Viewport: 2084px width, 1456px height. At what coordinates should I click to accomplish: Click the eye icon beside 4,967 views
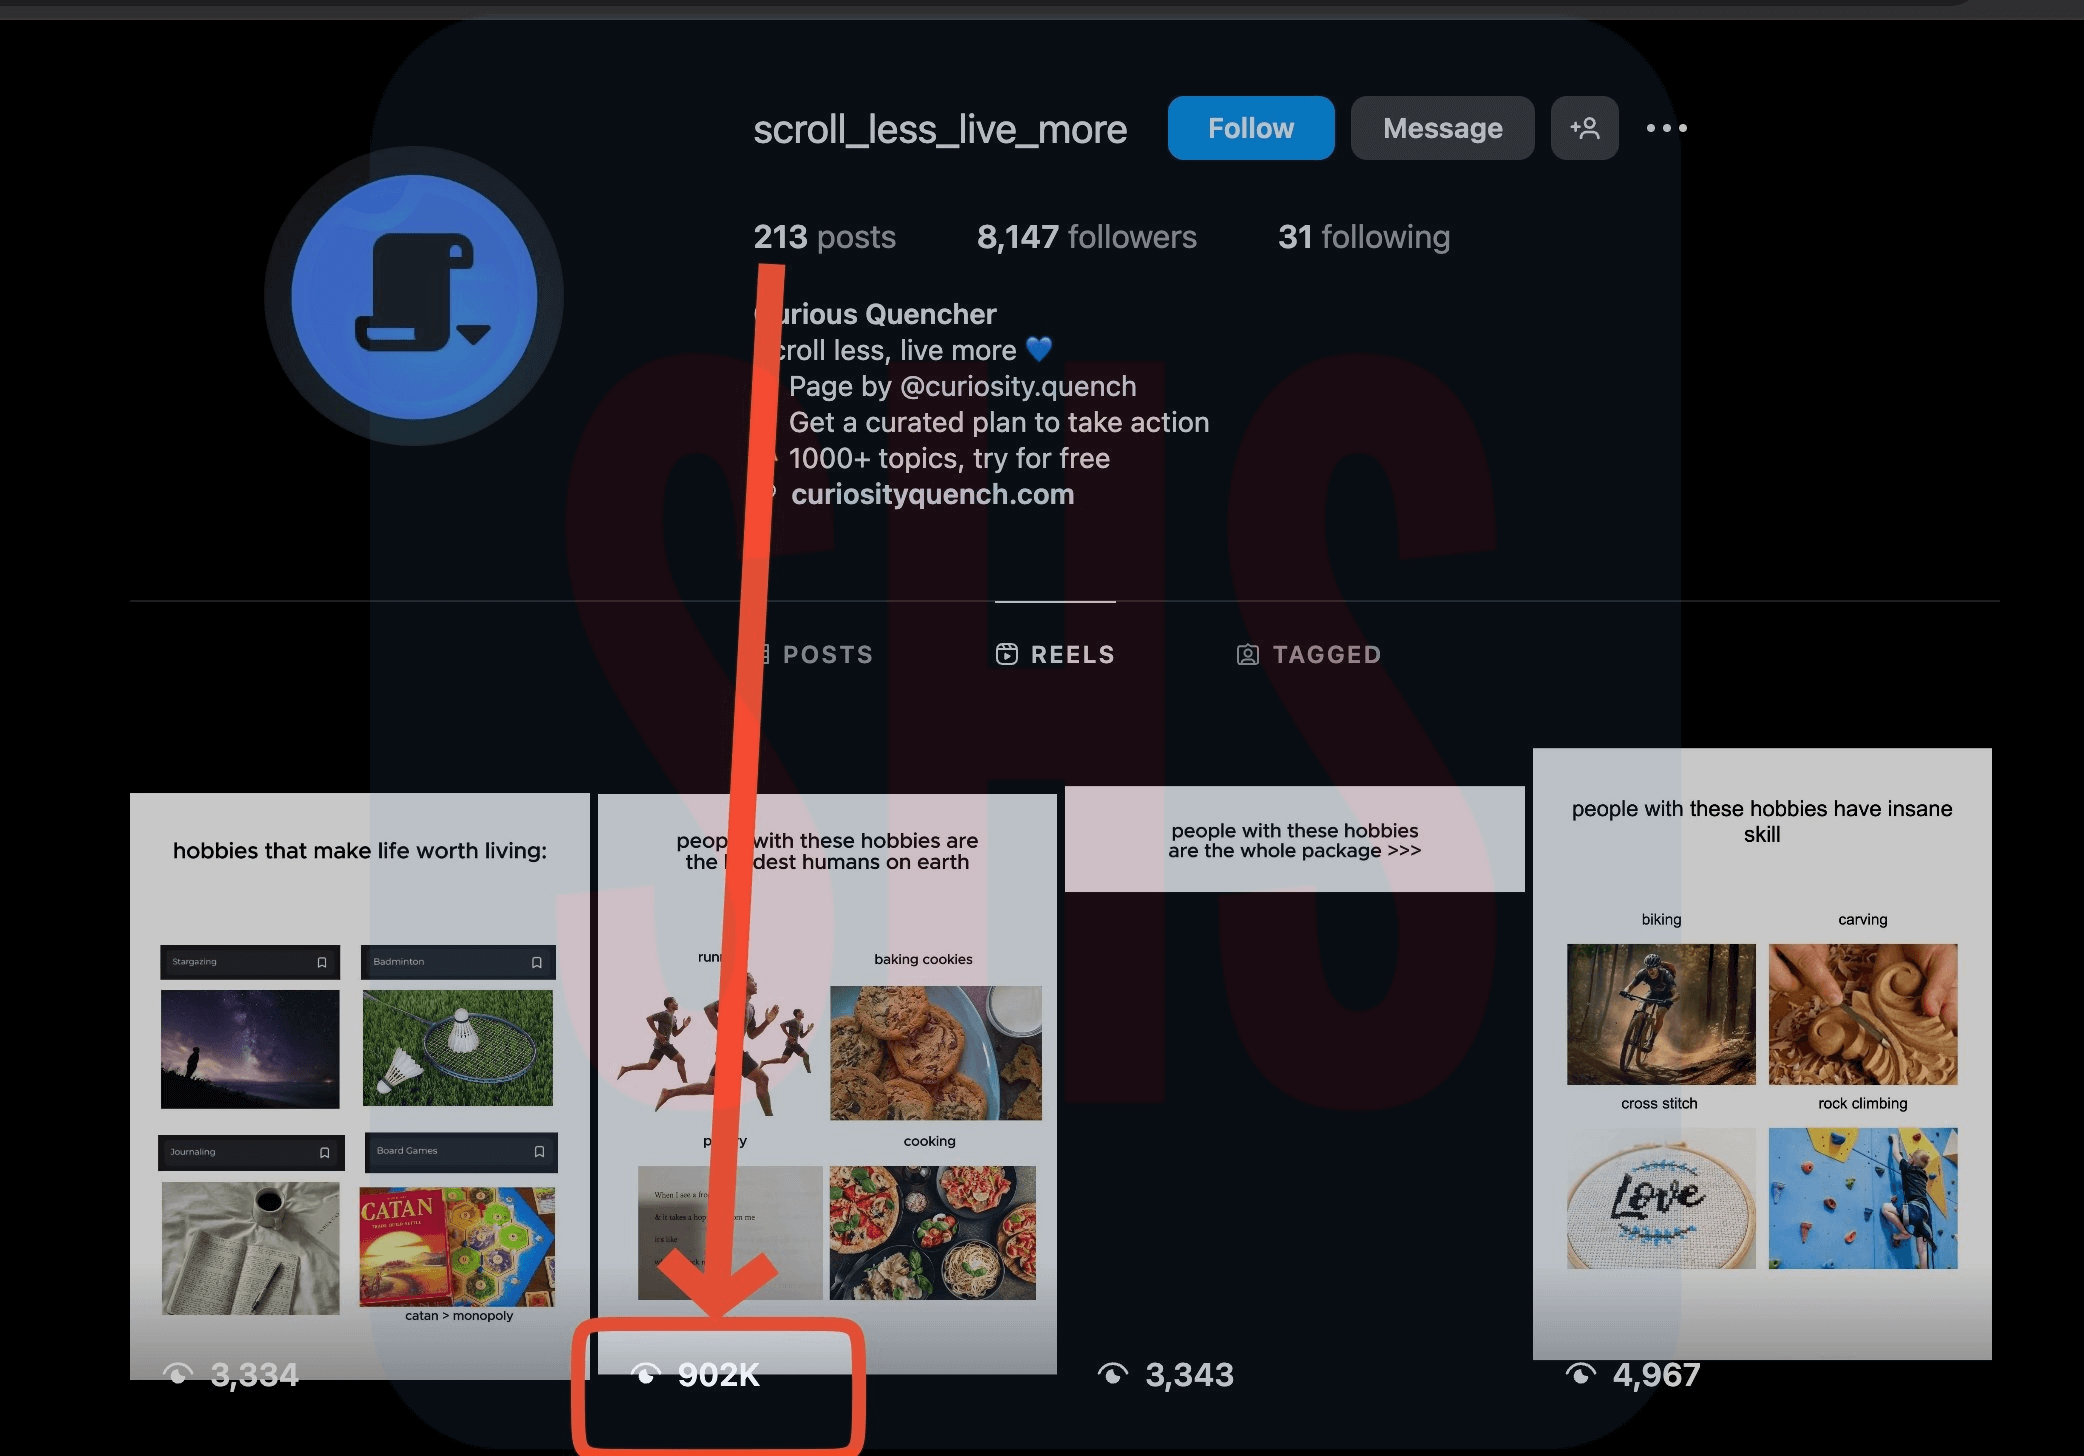pos(1580,1375)
